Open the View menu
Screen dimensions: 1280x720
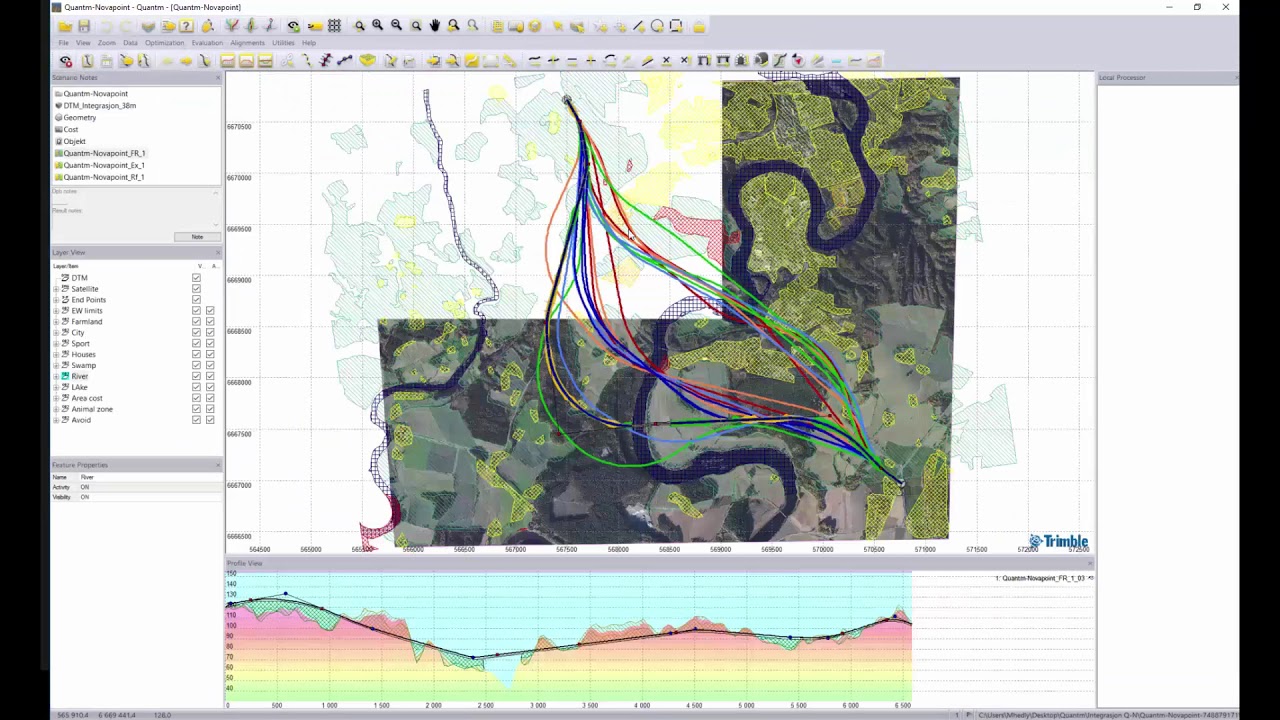click(83, 43)
